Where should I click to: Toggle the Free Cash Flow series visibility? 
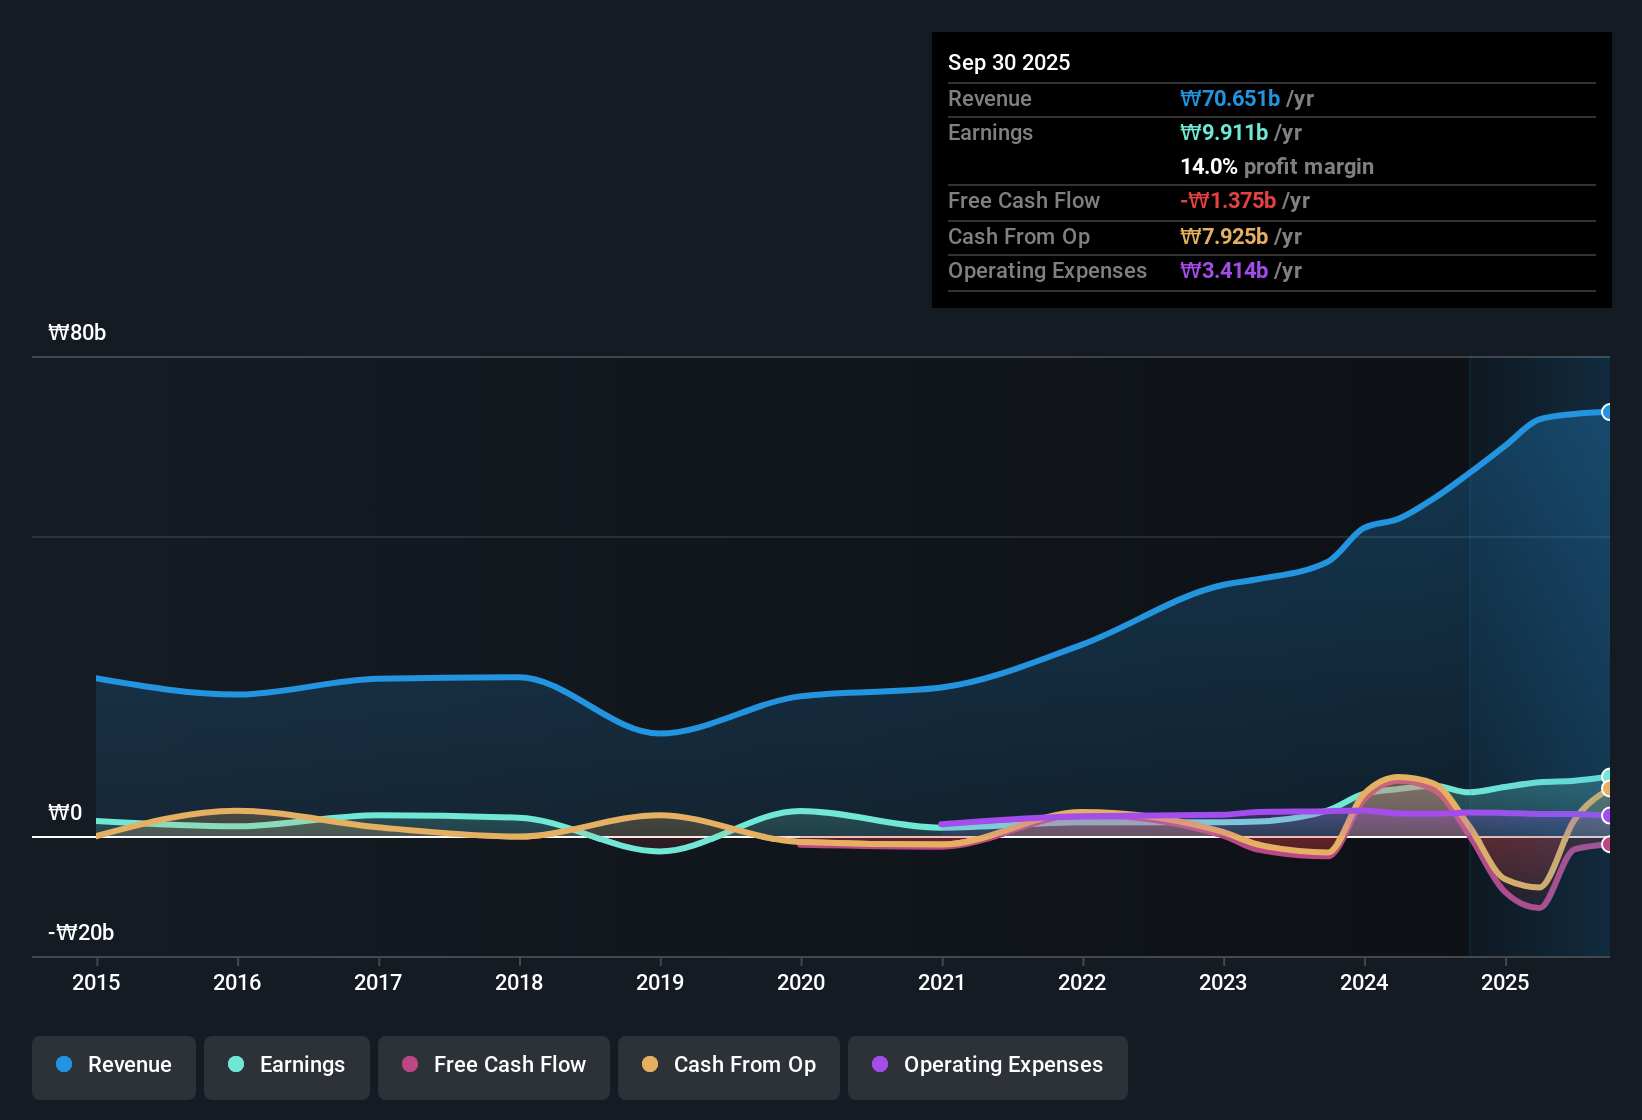click(493, 1067)
